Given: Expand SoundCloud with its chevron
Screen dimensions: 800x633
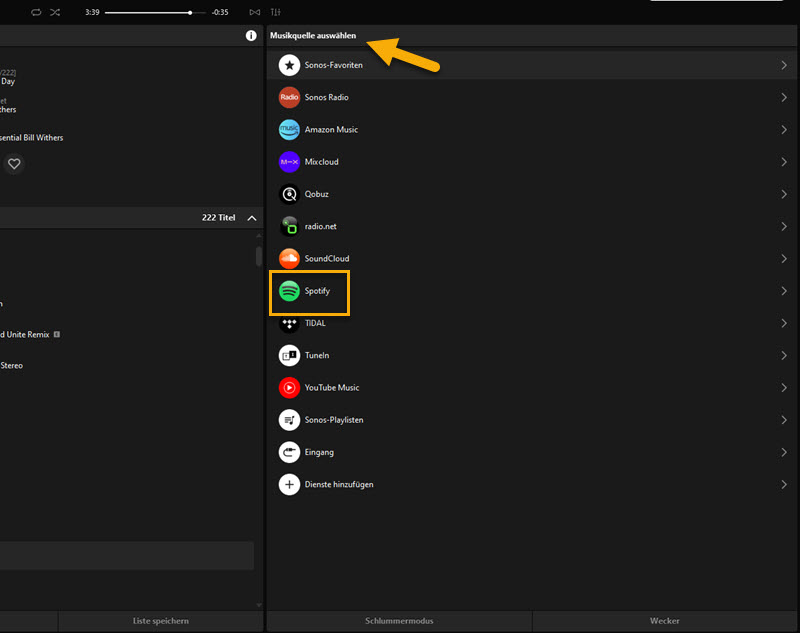Looking at the screenshot, I should coord(784,259).
